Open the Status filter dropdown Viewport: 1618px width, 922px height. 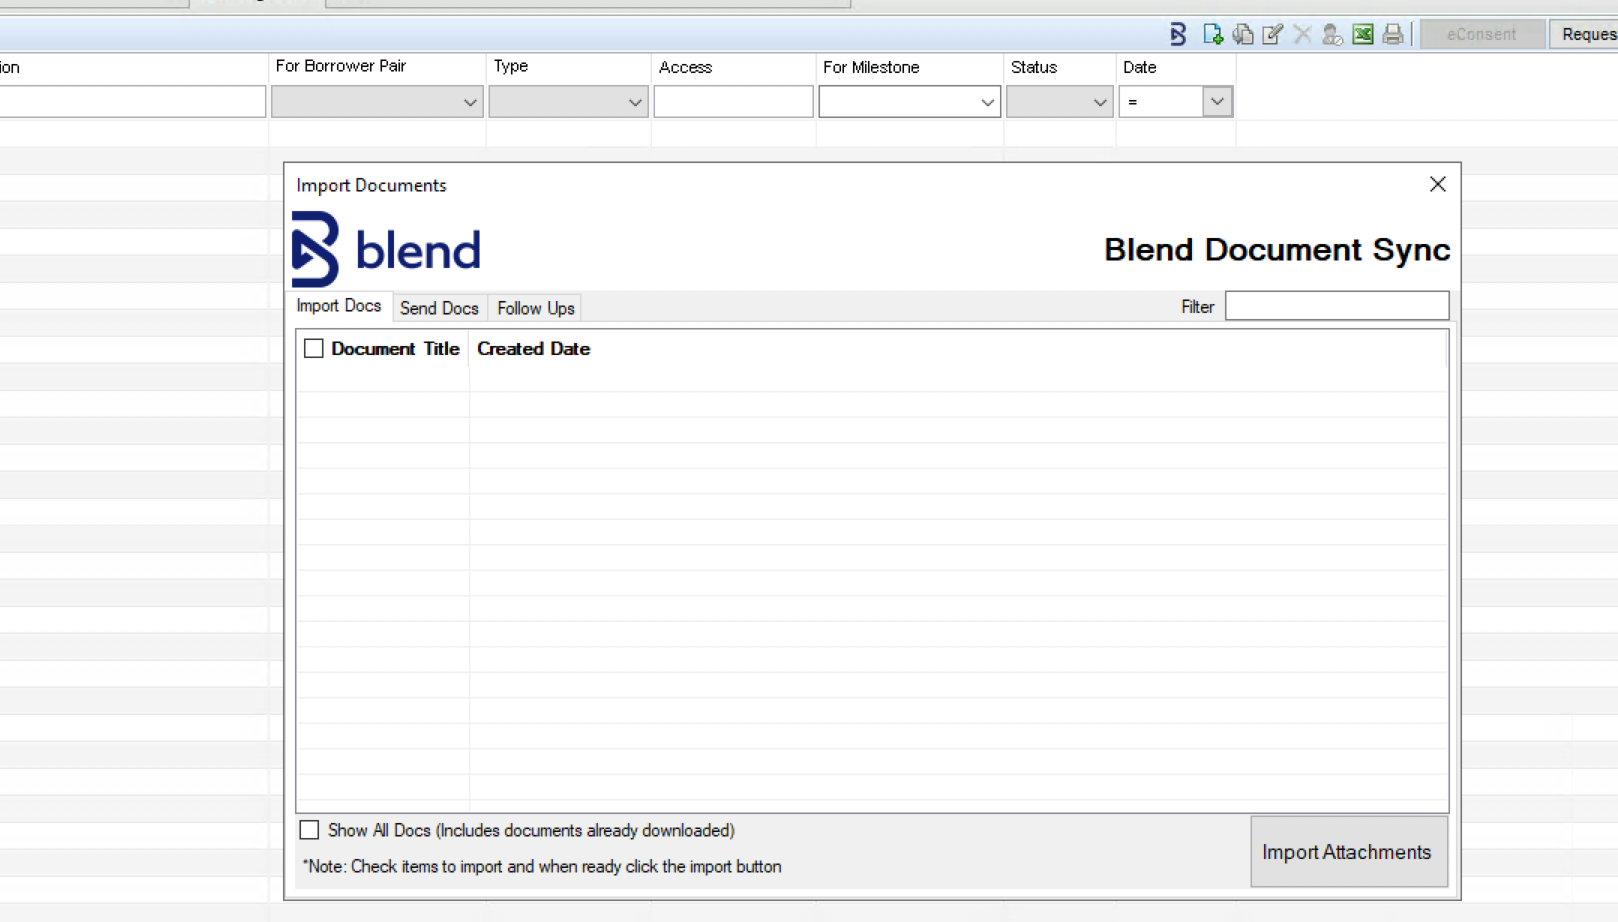click(x=1059, y=102)
